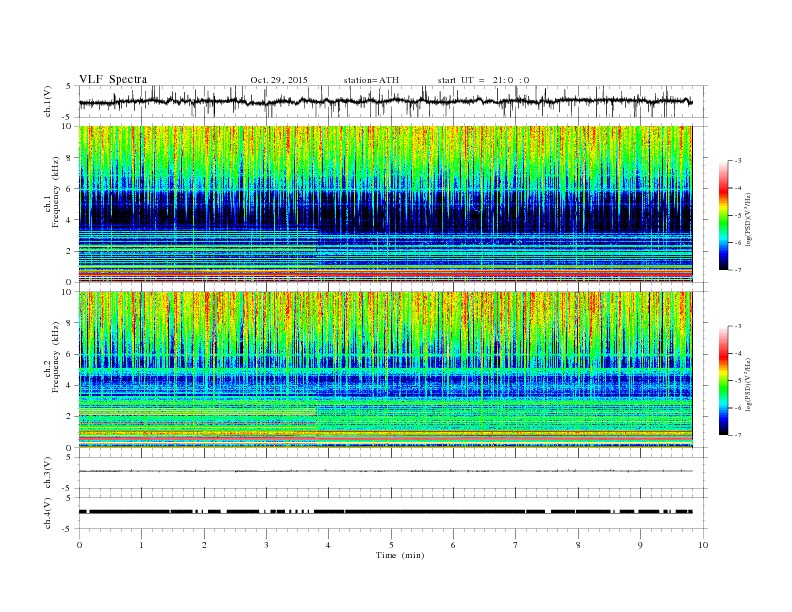The width and height of the screenshot is (792, 612).
Task: Click the '5' tick on the time axis
Action: coord(391,545)
